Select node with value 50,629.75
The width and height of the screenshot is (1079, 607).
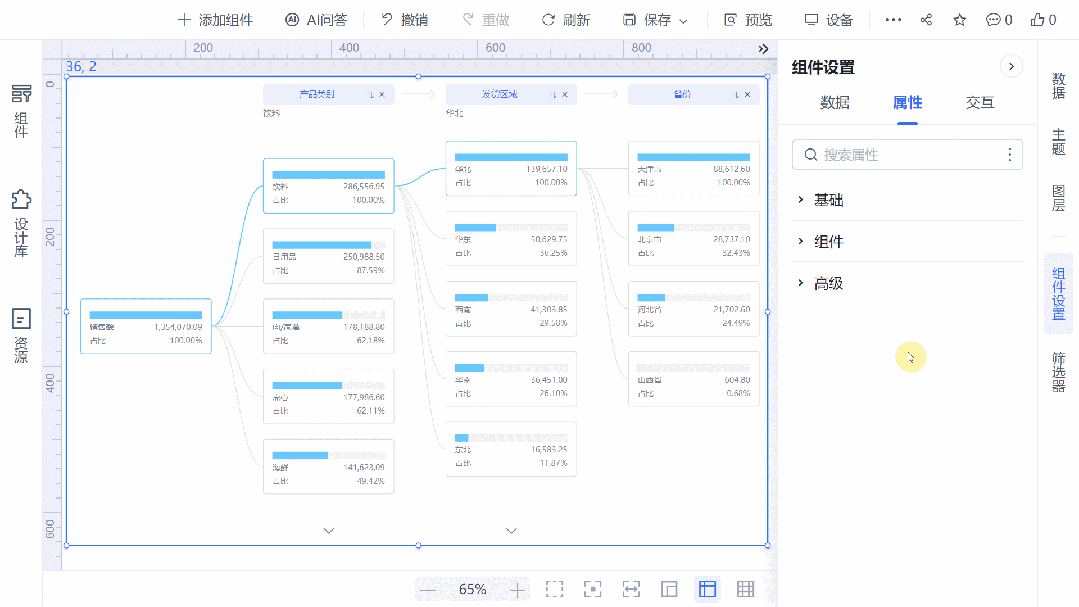coord(511,239)
